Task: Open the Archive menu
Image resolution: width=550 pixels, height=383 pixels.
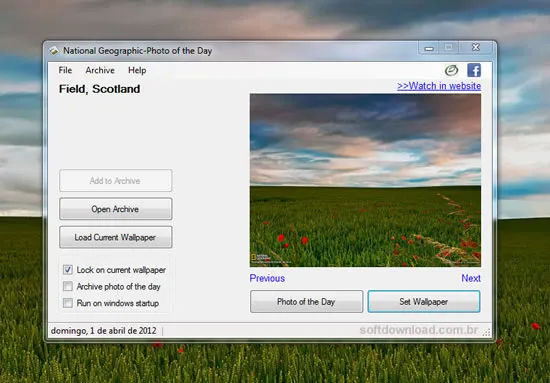Action: 100,70
